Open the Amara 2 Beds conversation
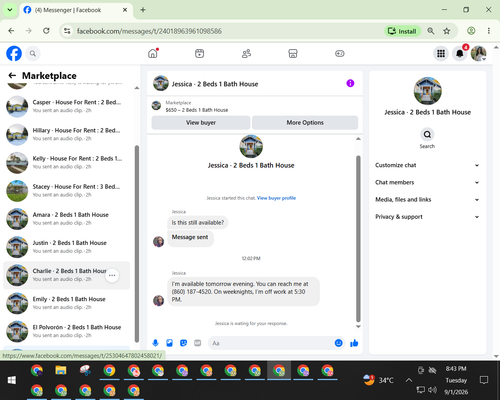This screenshot has width=500, height=400. tap(67, 219)
